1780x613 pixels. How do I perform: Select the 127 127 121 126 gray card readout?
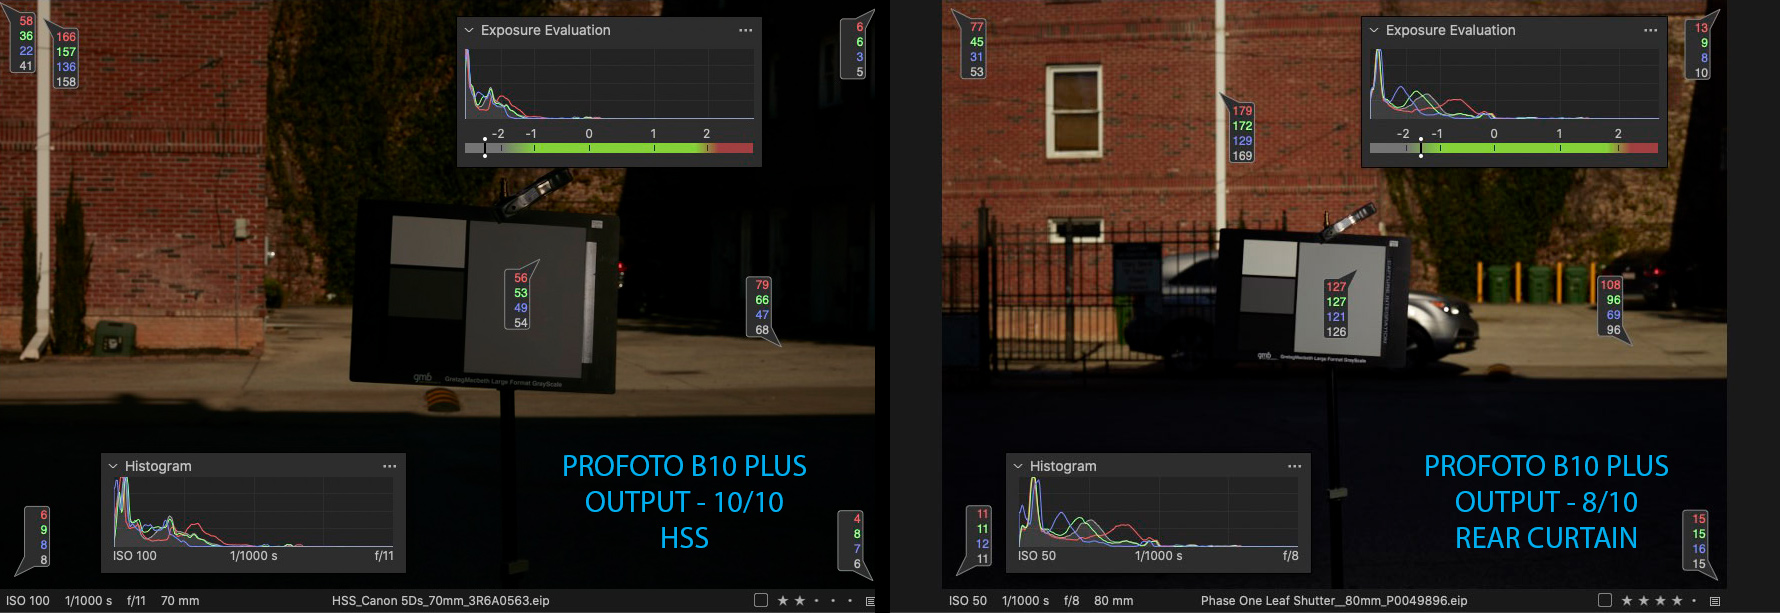point(1336,309)
